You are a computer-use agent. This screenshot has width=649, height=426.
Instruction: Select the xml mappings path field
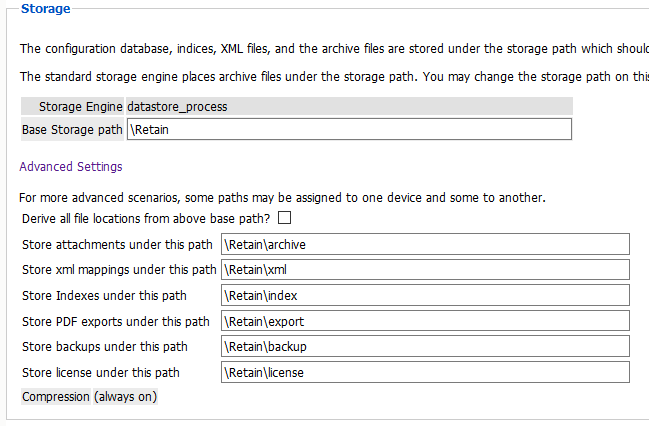[x=425, y=270]
